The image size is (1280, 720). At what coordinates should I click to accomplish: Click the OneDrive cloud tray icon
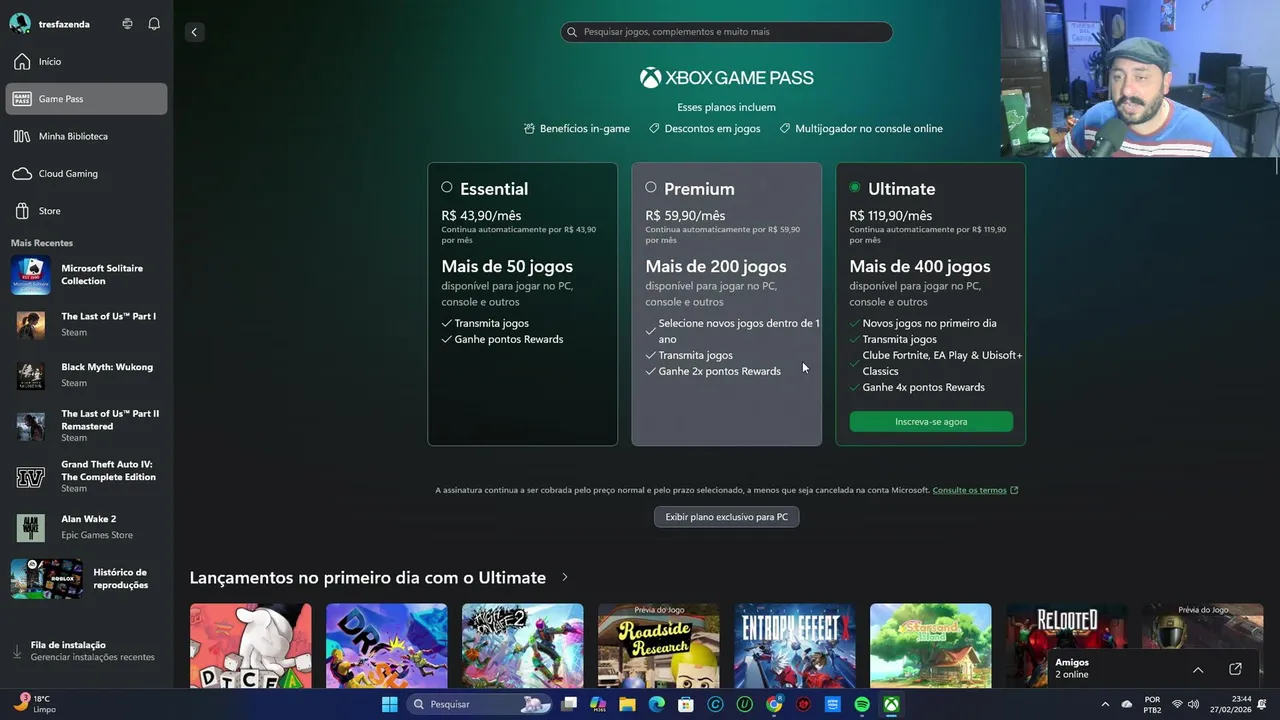click(x=1127, y=704)
